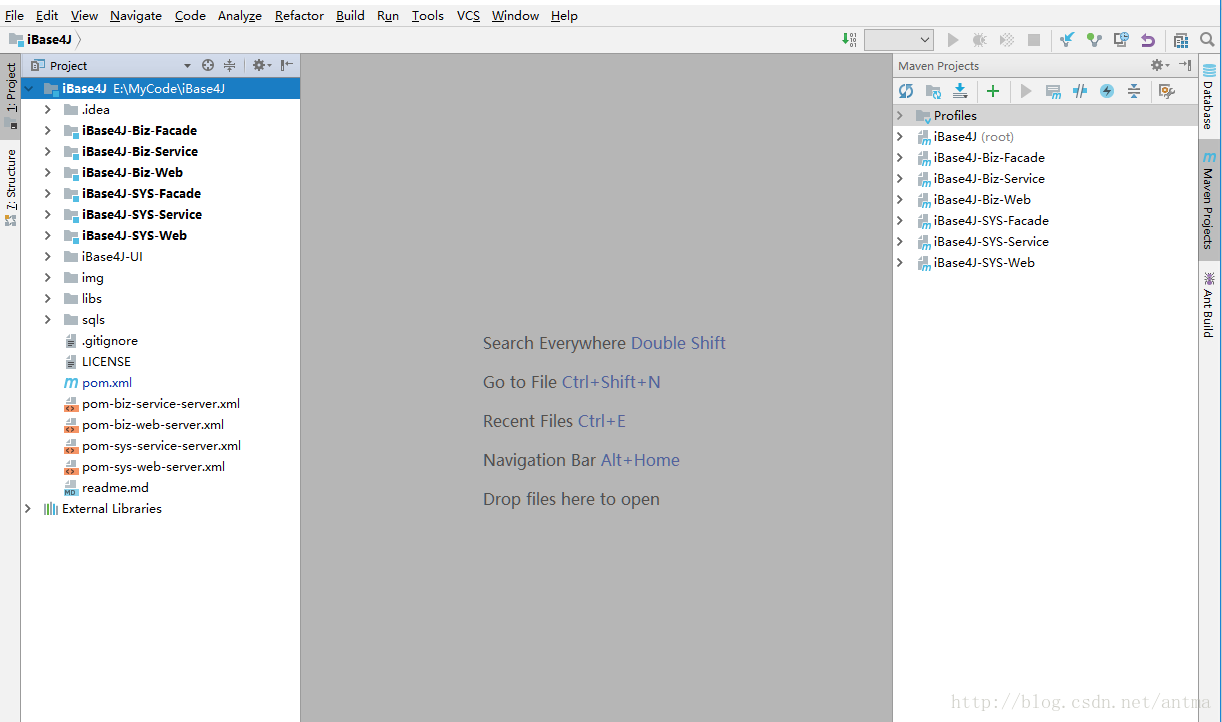Expand iBase4J-SYS-Service in Maven panel
Image resolution: width=1222 pixels, height=722 pixels.
coord(900,242)
